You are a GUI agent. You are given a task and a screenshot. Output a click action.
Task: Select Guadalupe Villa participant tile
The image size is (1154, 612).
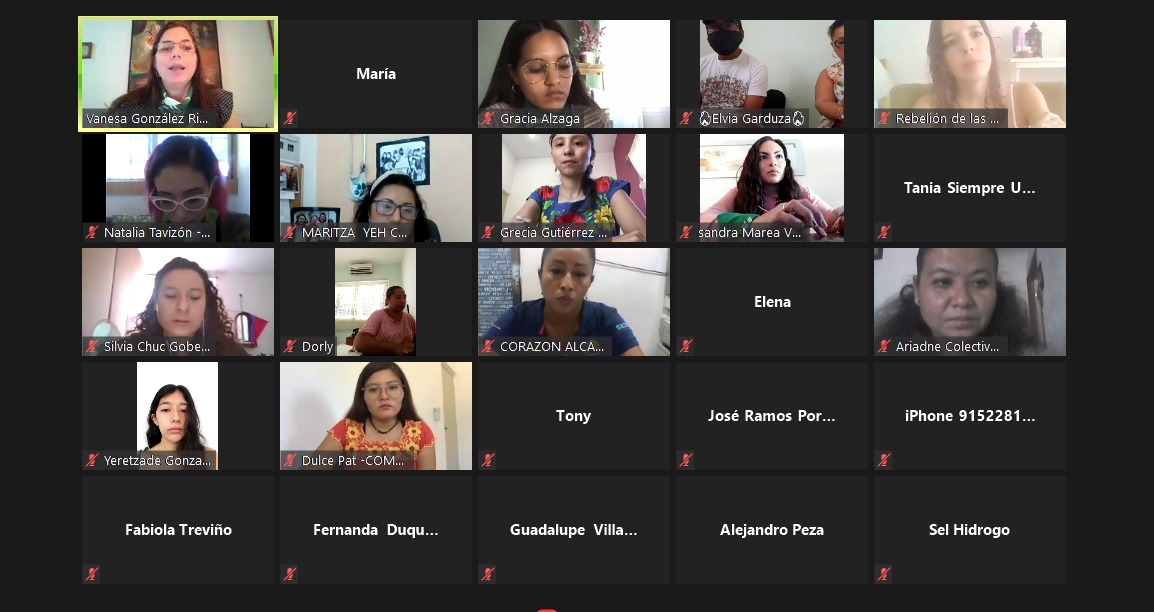pyautogui.click(x=574, y=530)
